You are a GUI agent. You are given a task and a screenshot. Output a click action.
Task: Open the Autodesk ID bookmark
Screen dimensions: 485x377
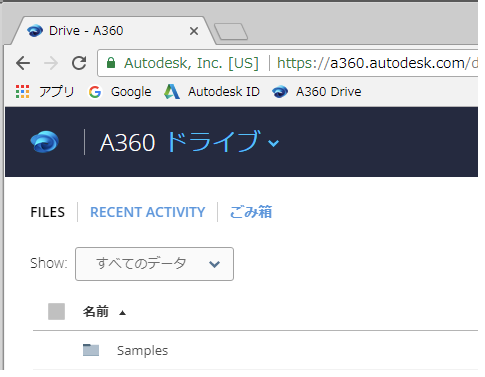click(x=212, y=91)
